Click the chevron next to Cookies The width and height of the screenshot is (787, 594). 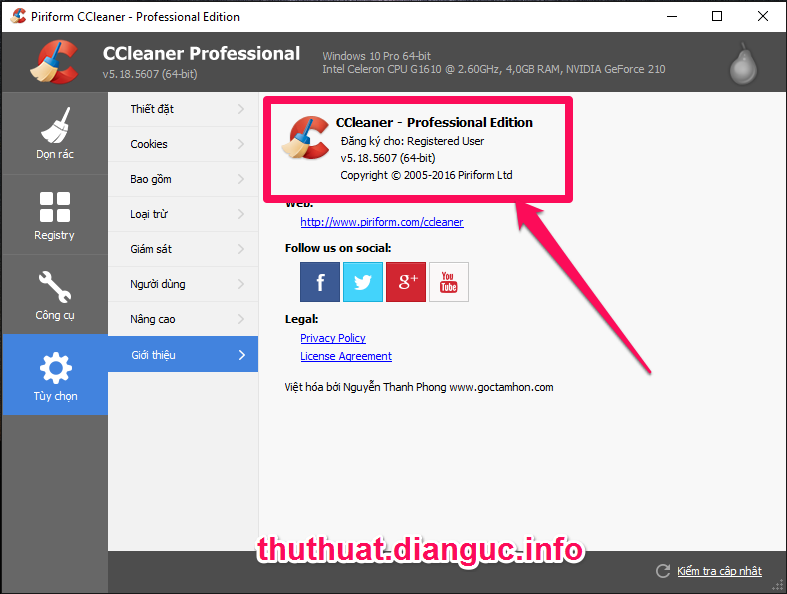(241, 144)
